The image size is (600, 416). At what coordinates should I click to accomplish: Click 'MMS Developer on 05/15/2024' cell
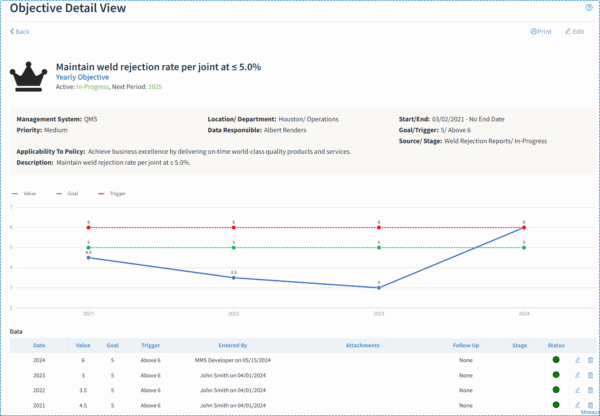[x=233, y=360]
